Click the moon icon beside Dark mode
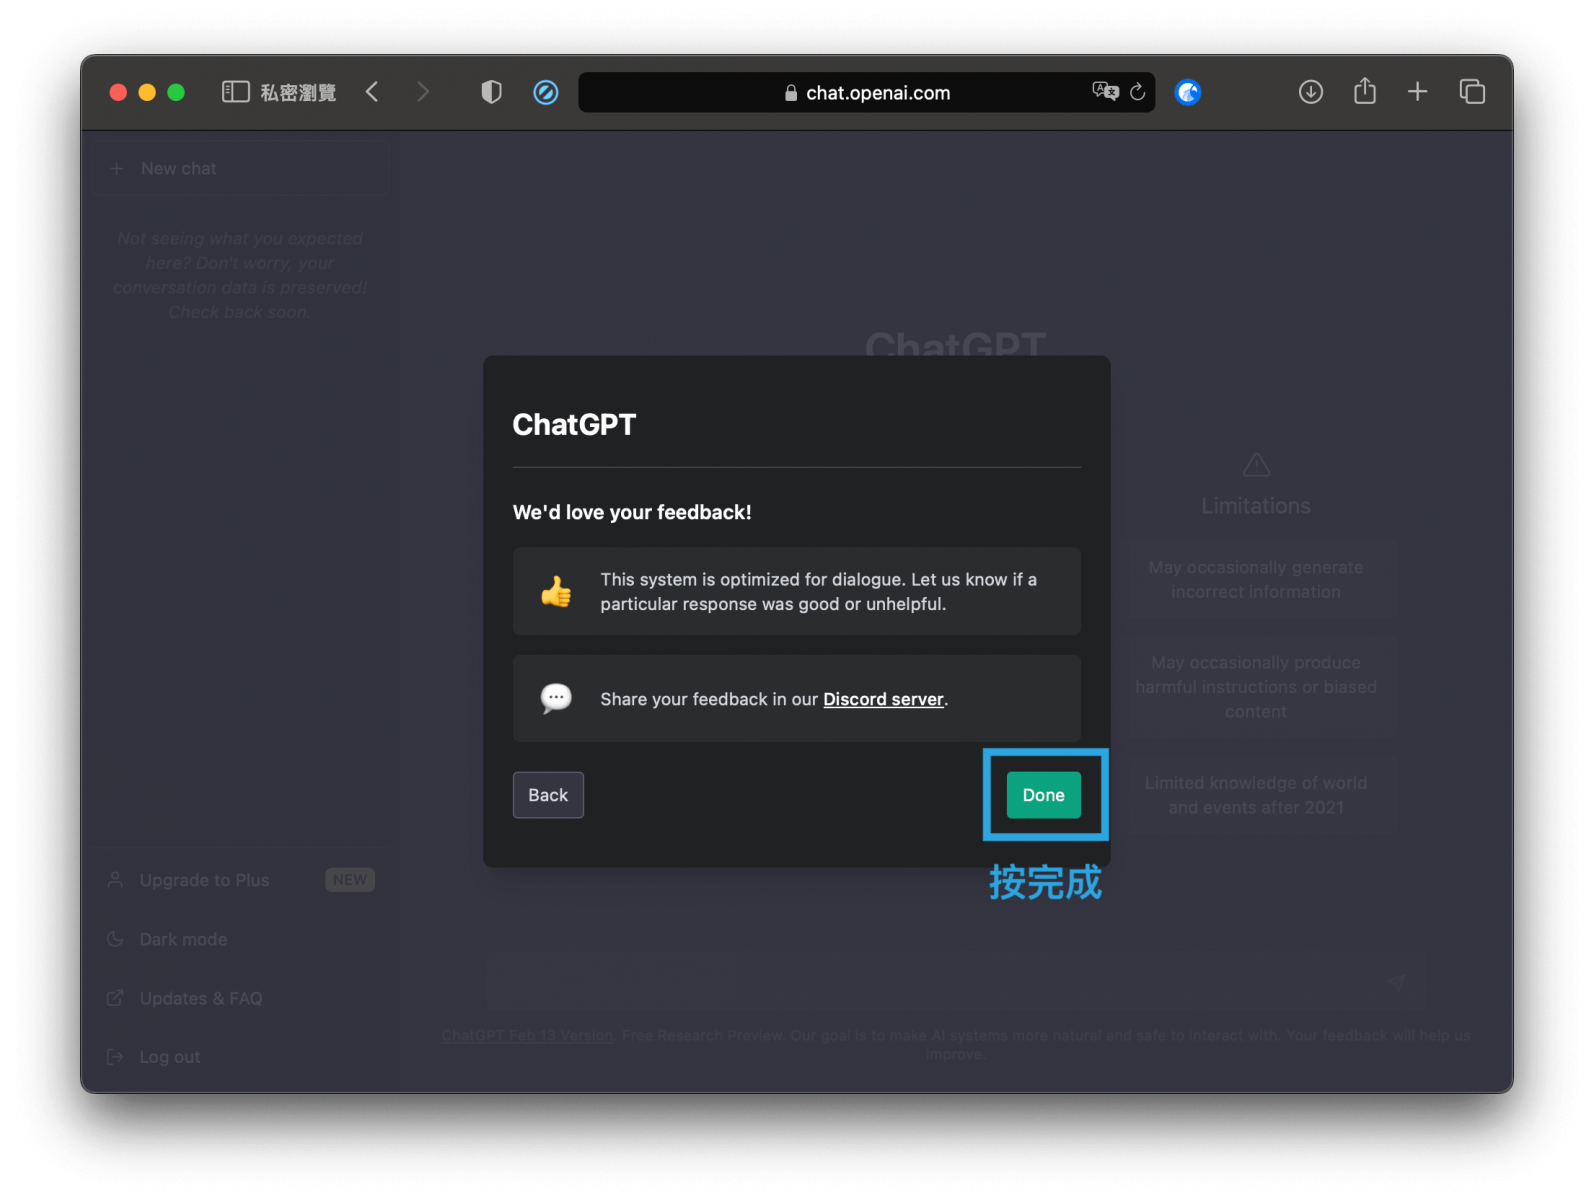This screenshot has height=1200, width=1594. click(x=115, y=939)
